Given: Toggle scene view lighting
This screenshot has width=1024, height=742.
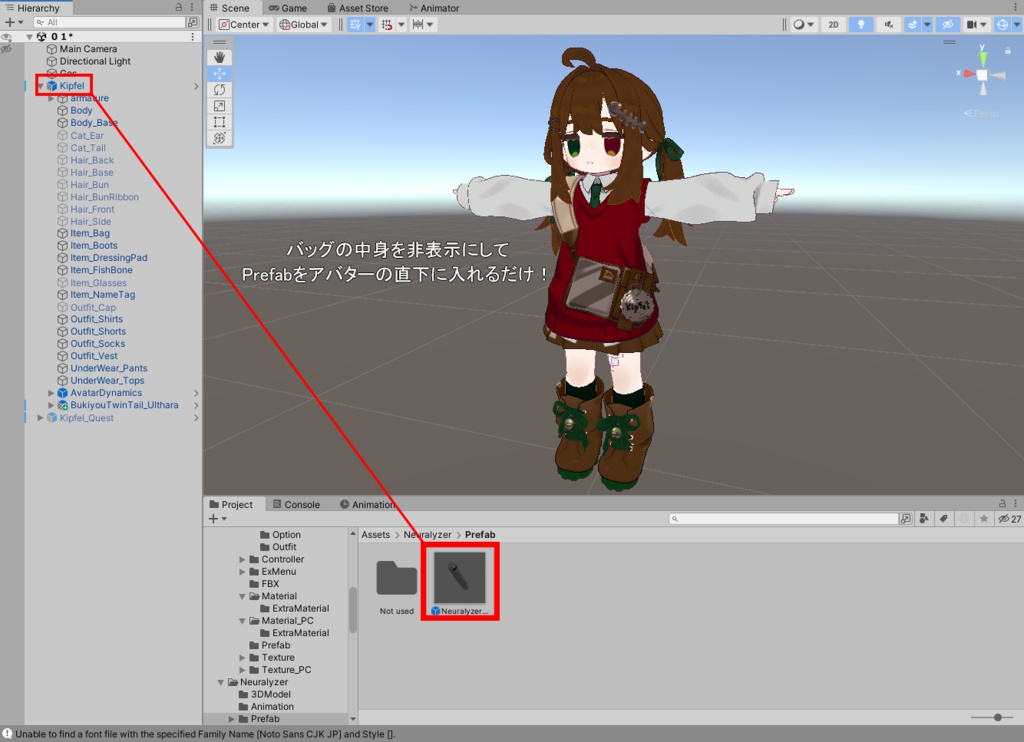Looking at the screenshot, I should pos(860,24).
